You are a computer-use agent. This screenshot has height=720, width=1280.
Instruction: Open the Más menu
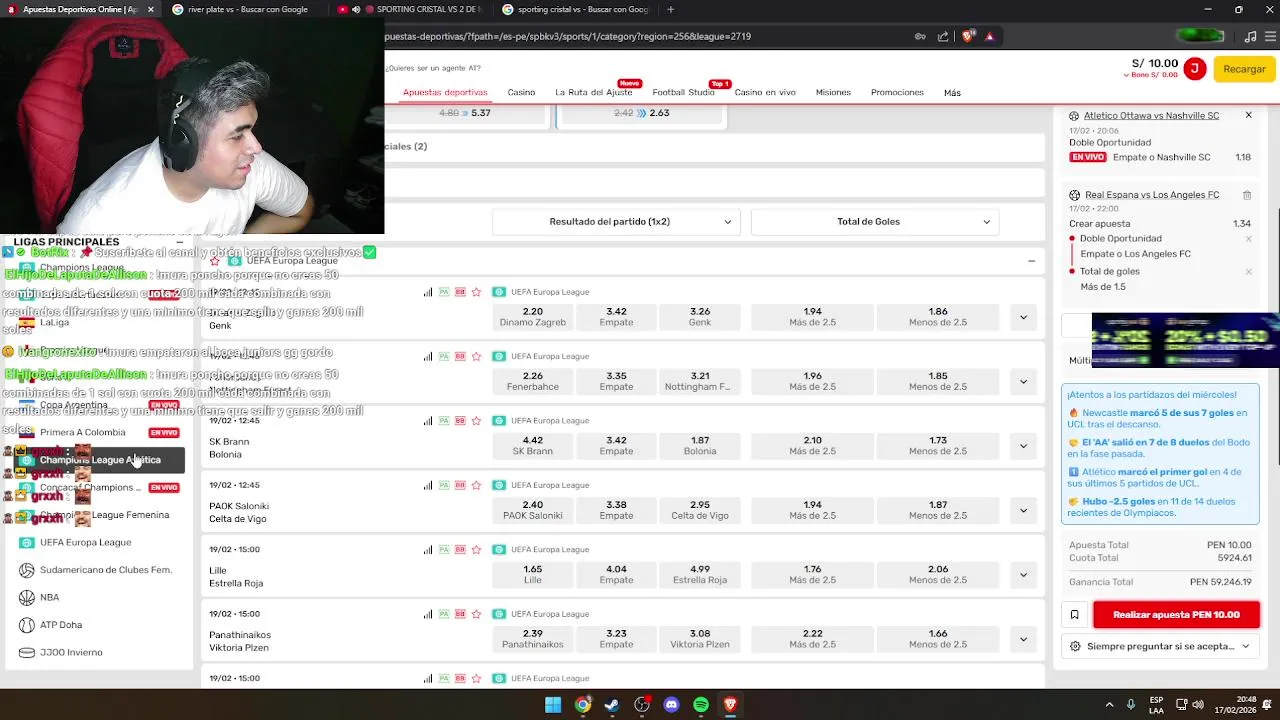952,92
